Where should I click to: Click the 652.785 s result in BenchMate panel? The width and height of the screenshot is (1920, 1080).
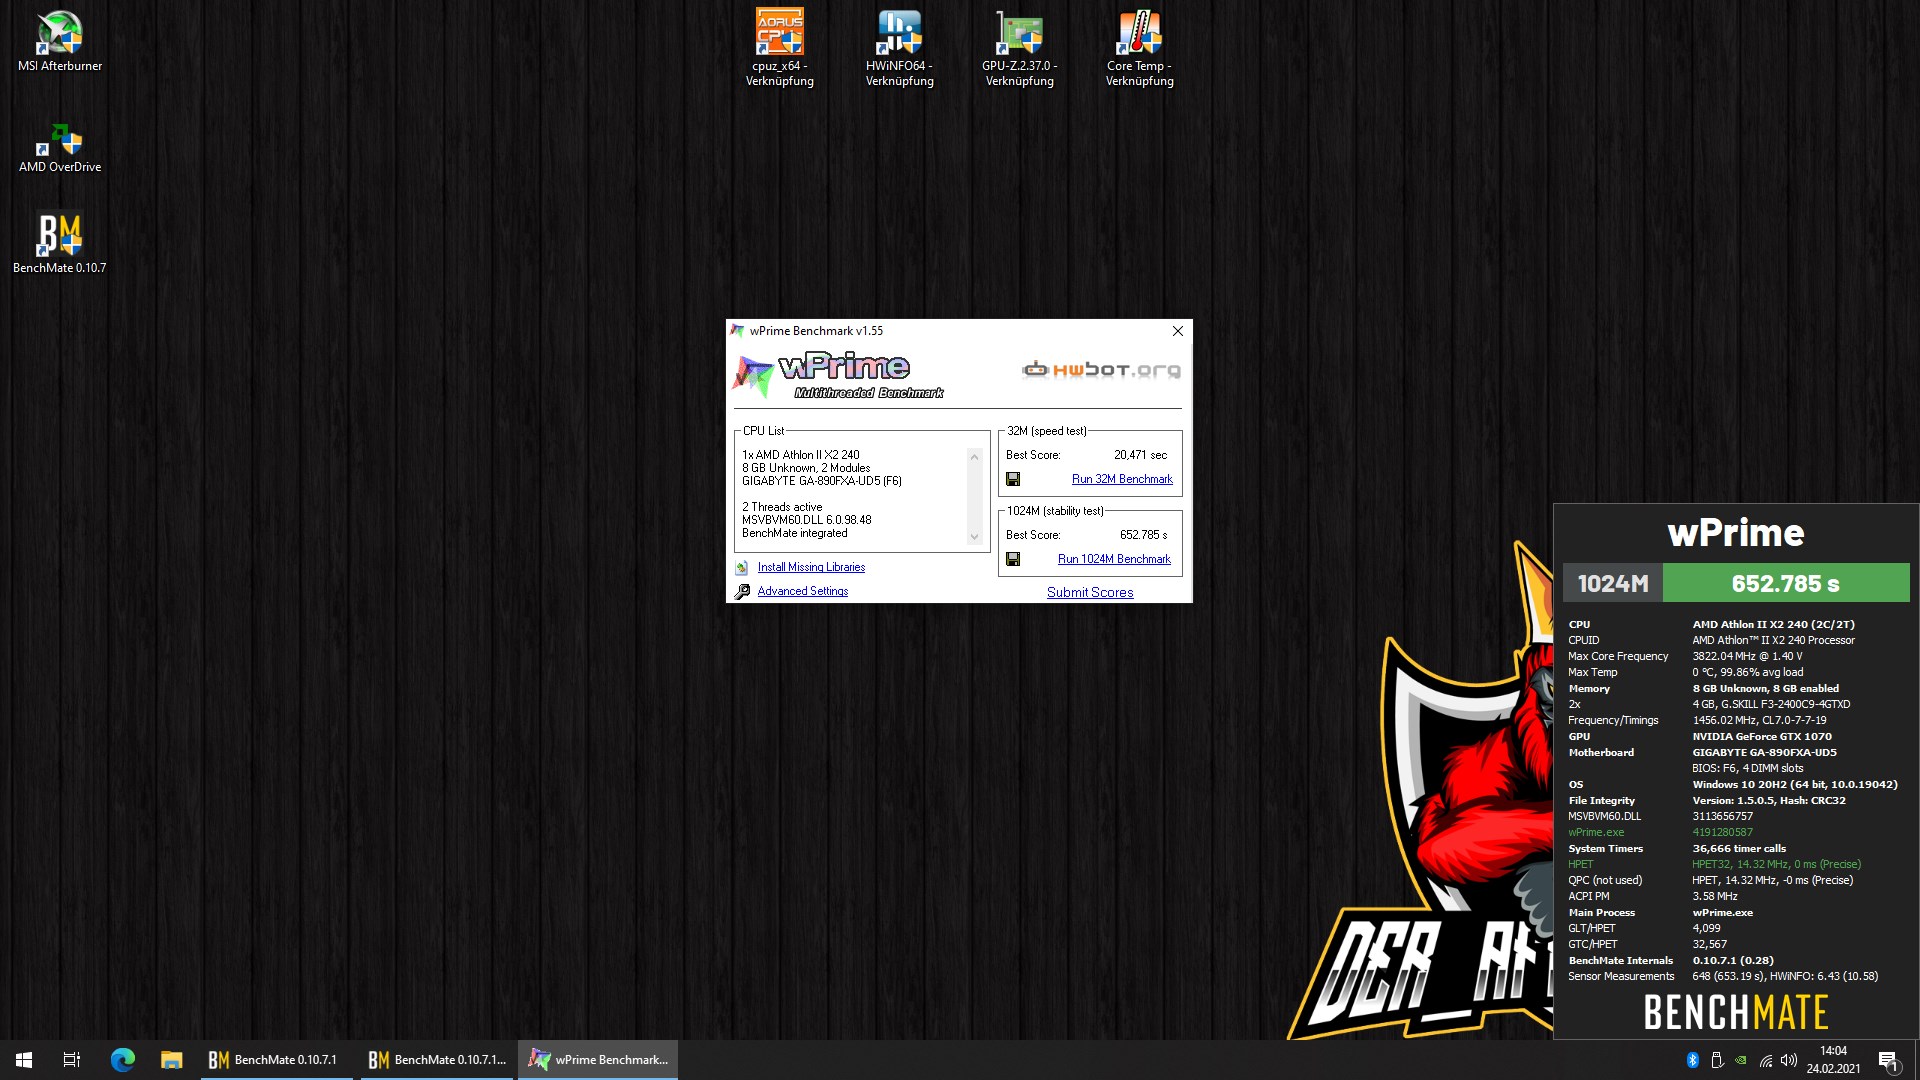coord(1786,583)
